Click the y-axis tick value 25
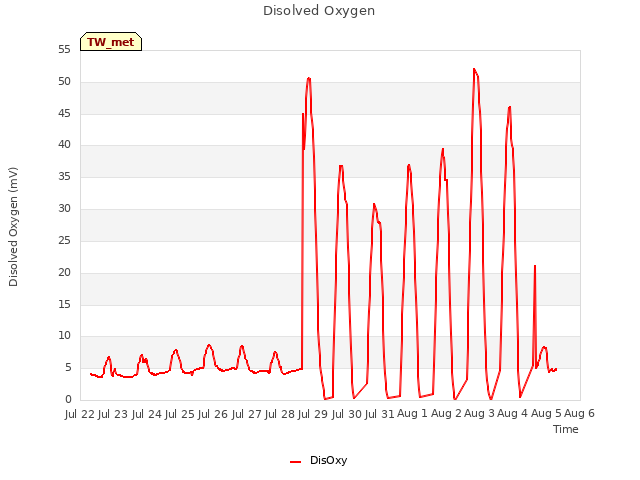The height and width of the screenshot is (480, 640). [x=64, y=241]
